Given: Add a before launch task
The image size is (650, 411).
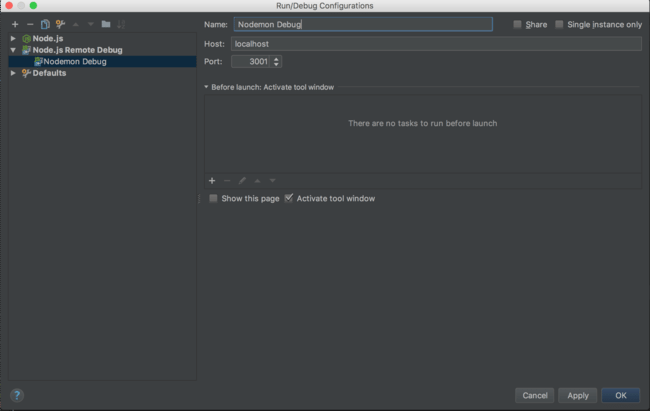Looking at the screenshot, I should (212, 181).
